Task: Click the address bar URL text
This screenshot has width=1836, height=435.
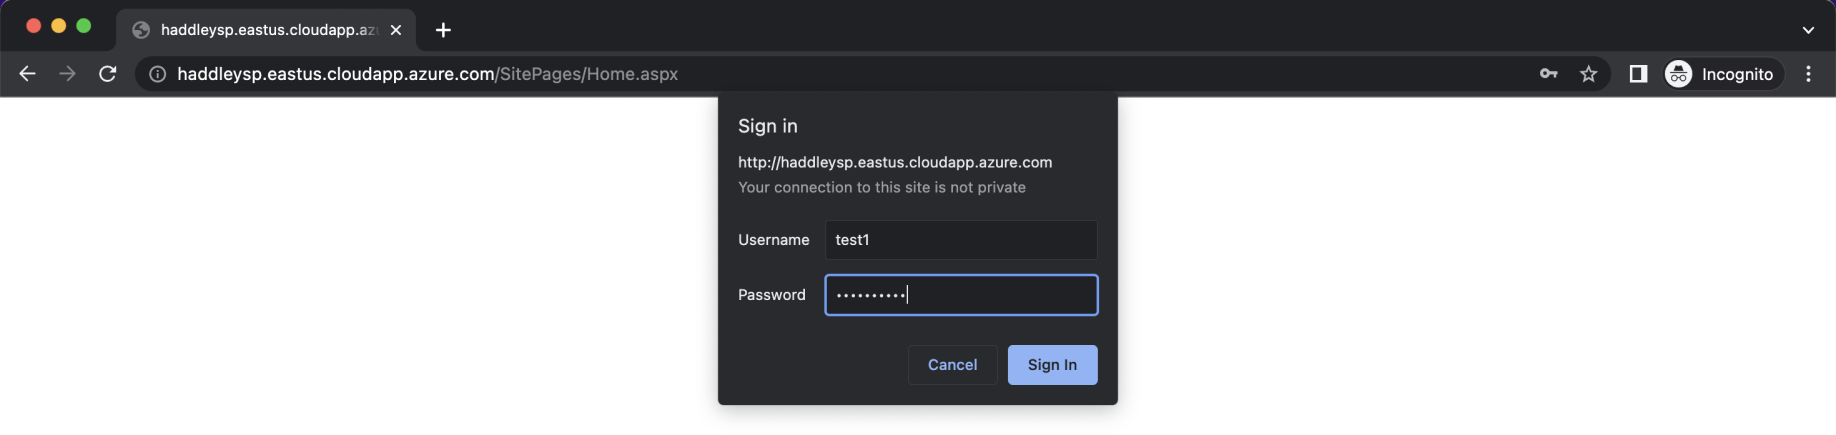Action: (428, 74)
